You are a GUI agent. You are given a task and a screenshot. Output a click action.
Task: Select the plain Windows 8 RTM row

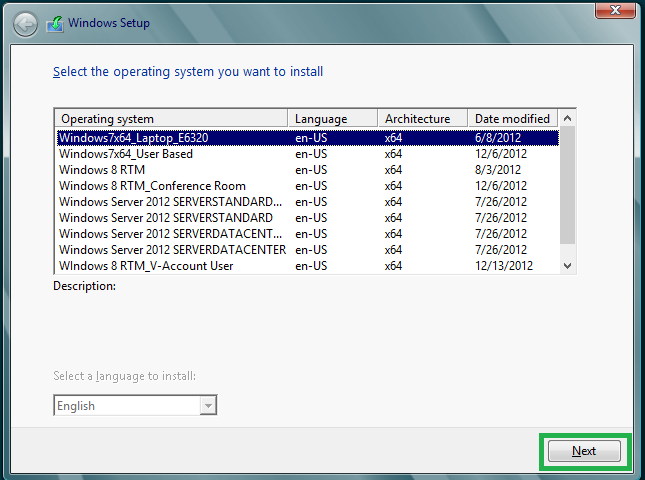click(x=308, y=170)
